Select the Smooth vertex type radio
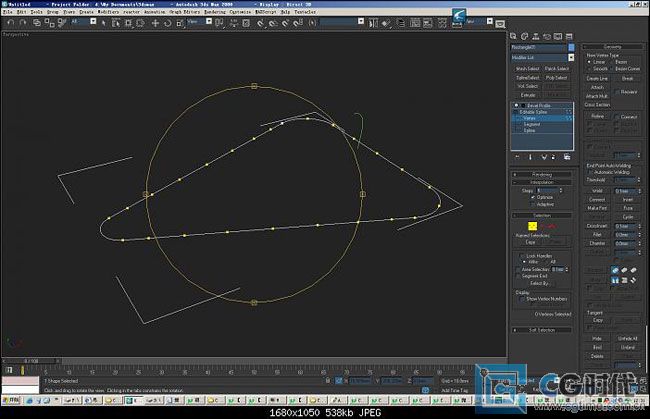The height and width of the screenshot is (419, 650). tap(589, 68)
